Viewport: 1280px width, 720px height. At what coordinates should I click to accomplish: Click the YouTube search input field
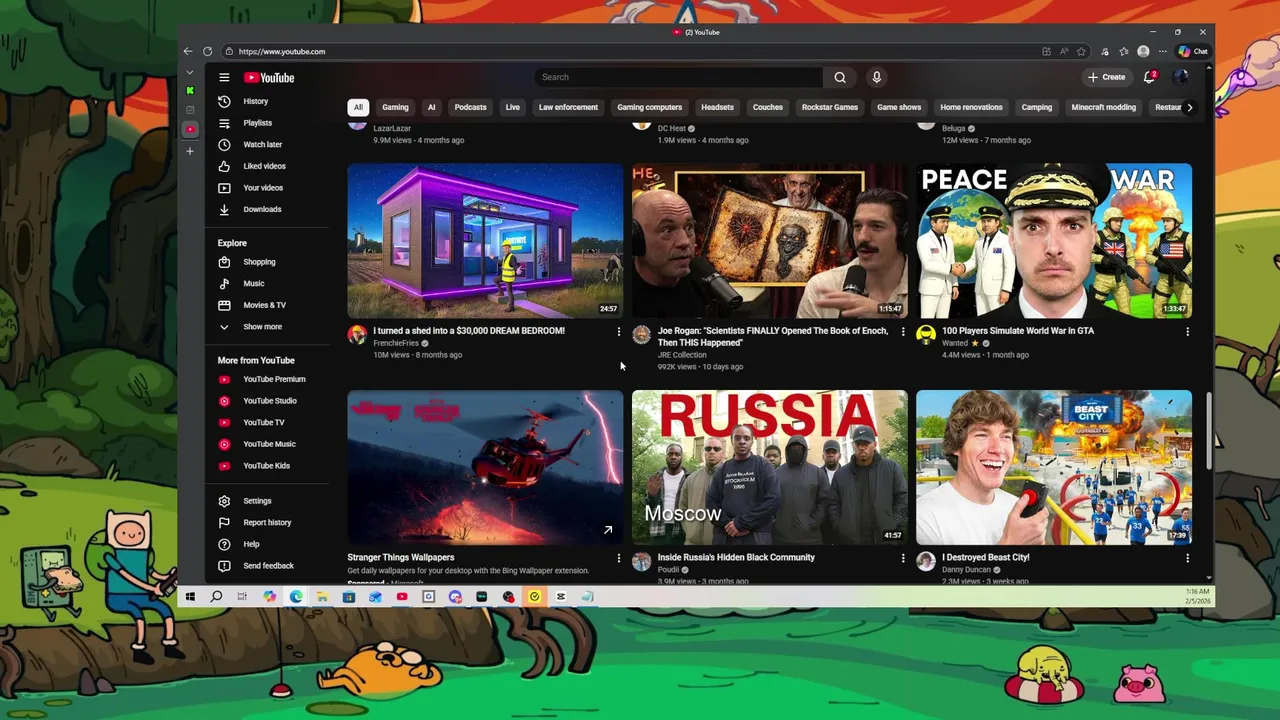[678, 77]
